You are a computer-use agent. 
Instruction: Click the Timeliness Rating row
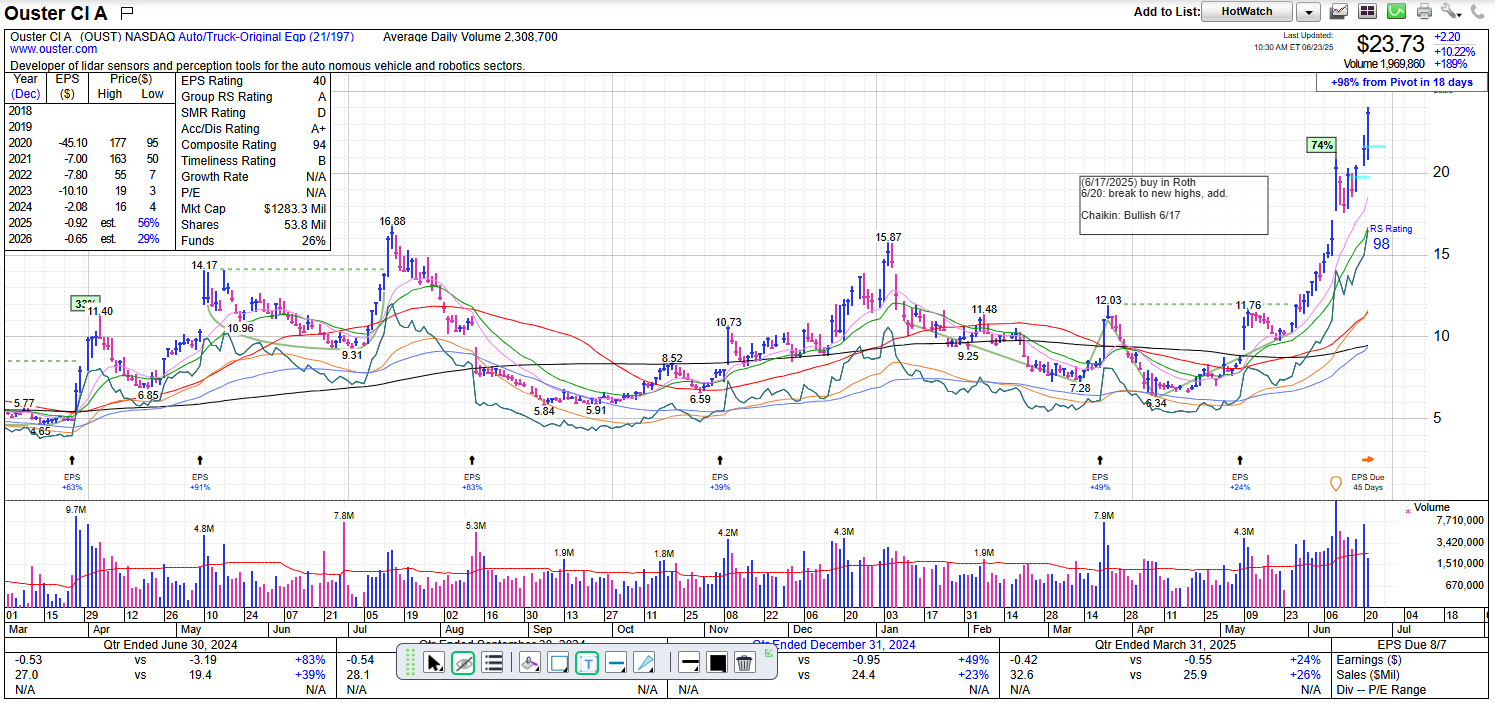(x=253, y=161)
